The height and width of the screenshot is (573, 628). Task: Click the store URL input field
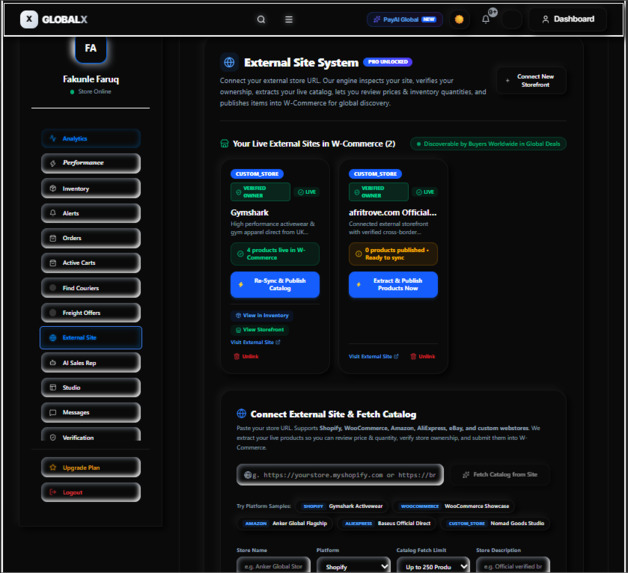coord(340,475)
